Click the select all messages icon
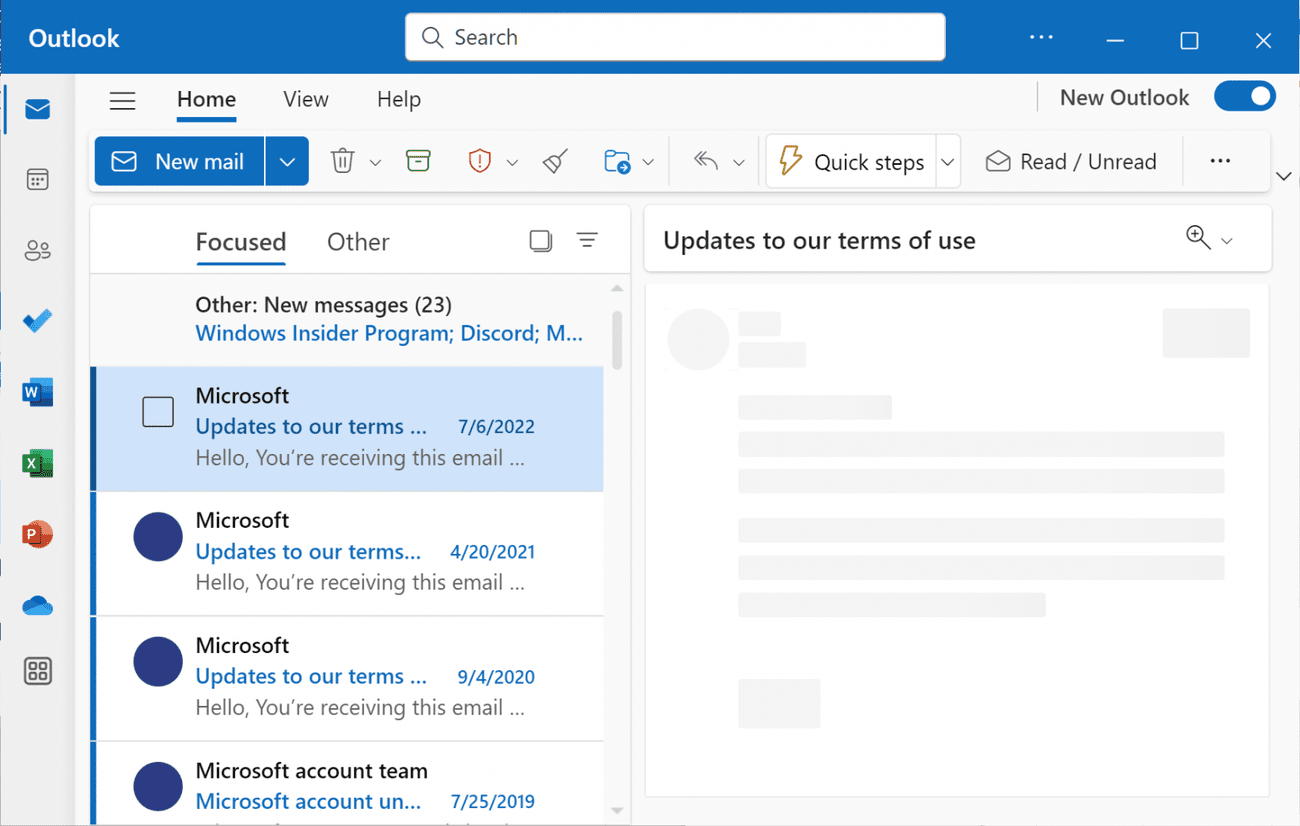 tap(540, 241)
